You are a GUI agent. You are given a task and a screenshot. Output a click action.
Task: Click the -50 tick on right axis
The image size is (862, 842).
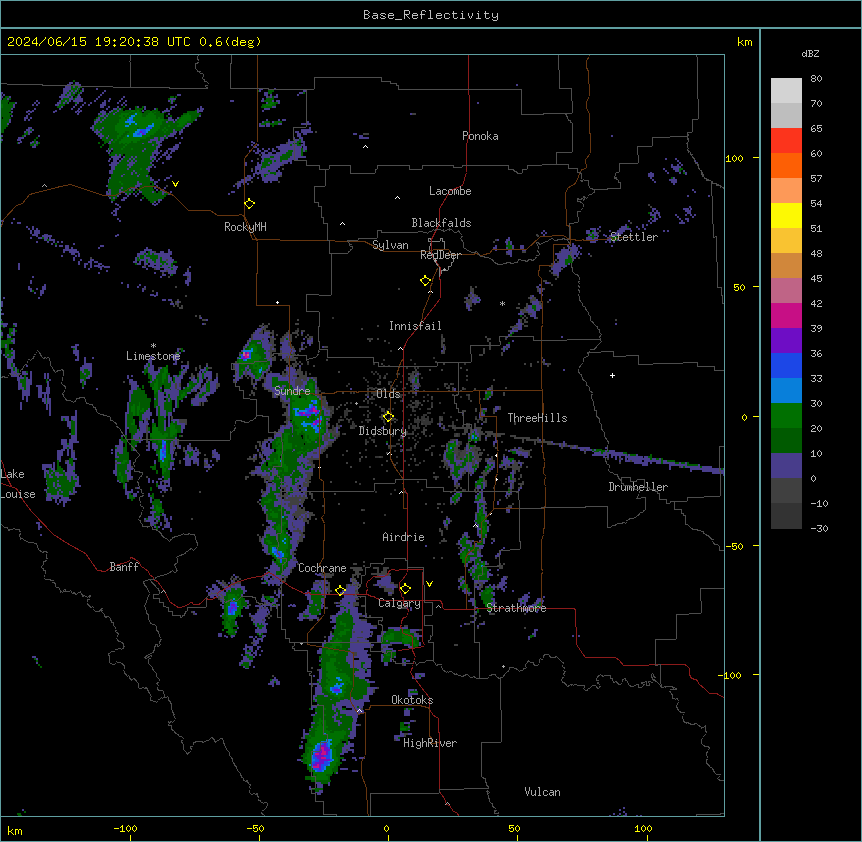click(x=734, y=546)
